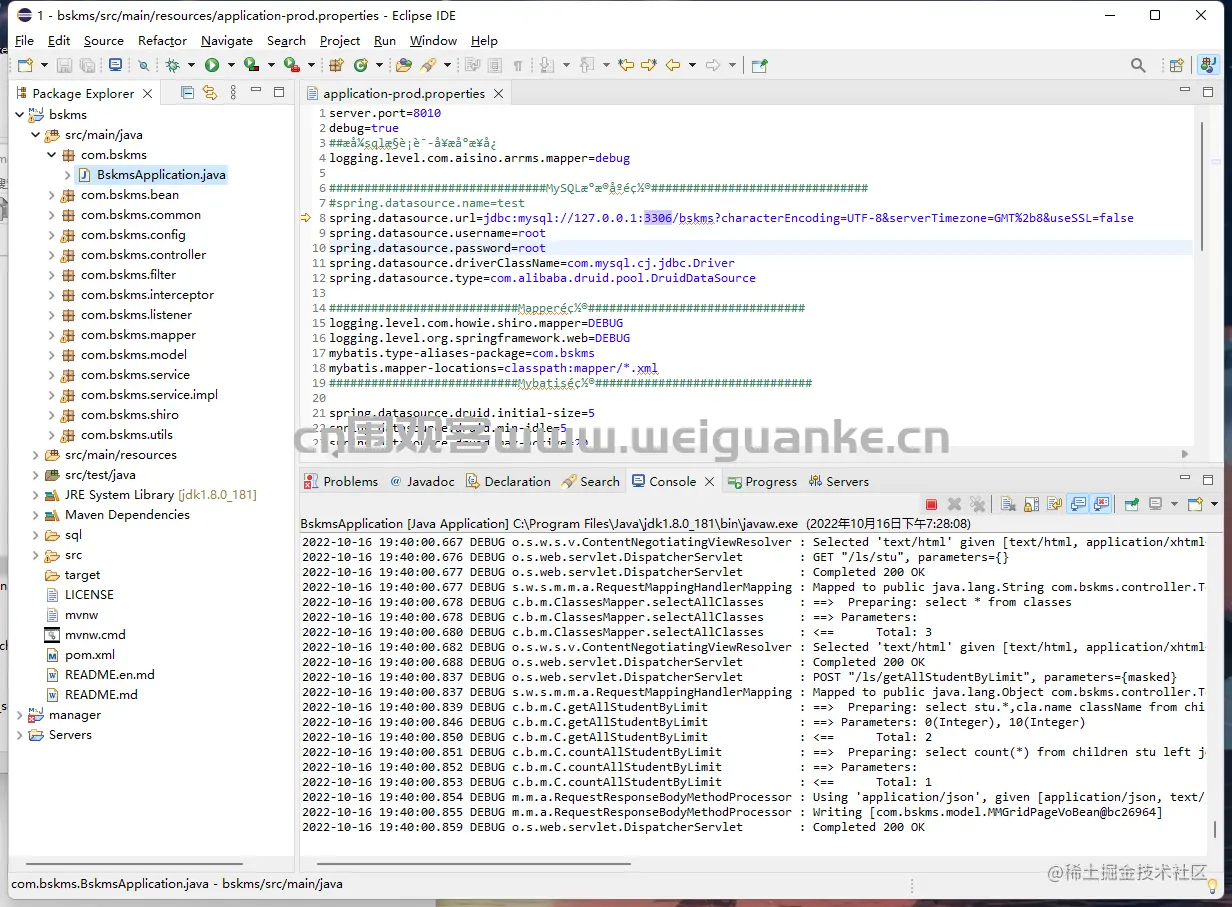
Task: Click the New file wizard toolbar icon
Action: pos(26,65)
